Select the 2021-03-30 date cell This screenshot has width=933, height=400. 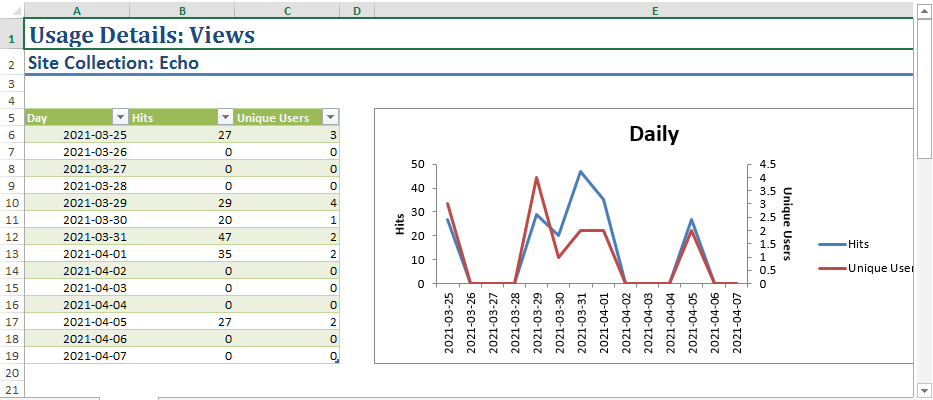point(77,220)
